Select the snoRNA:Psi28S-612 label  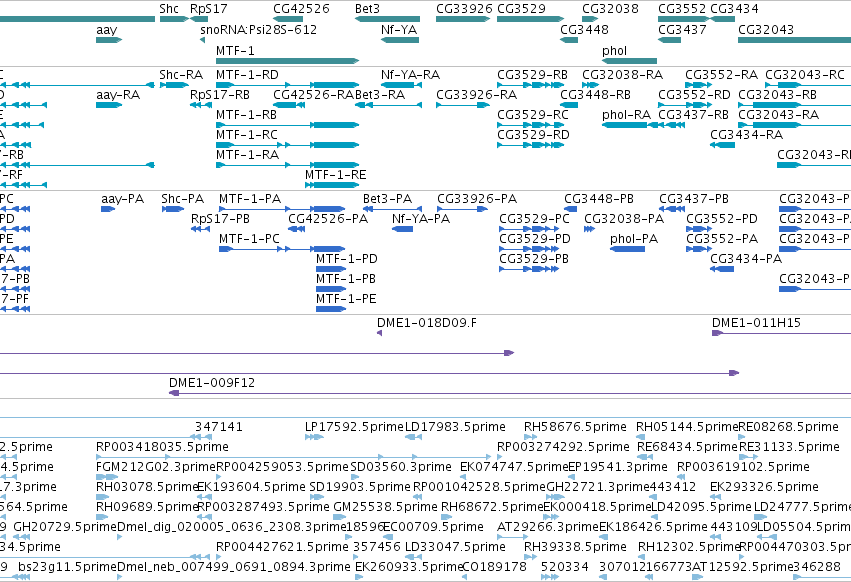pyautogui.click(x=258, y=29)
